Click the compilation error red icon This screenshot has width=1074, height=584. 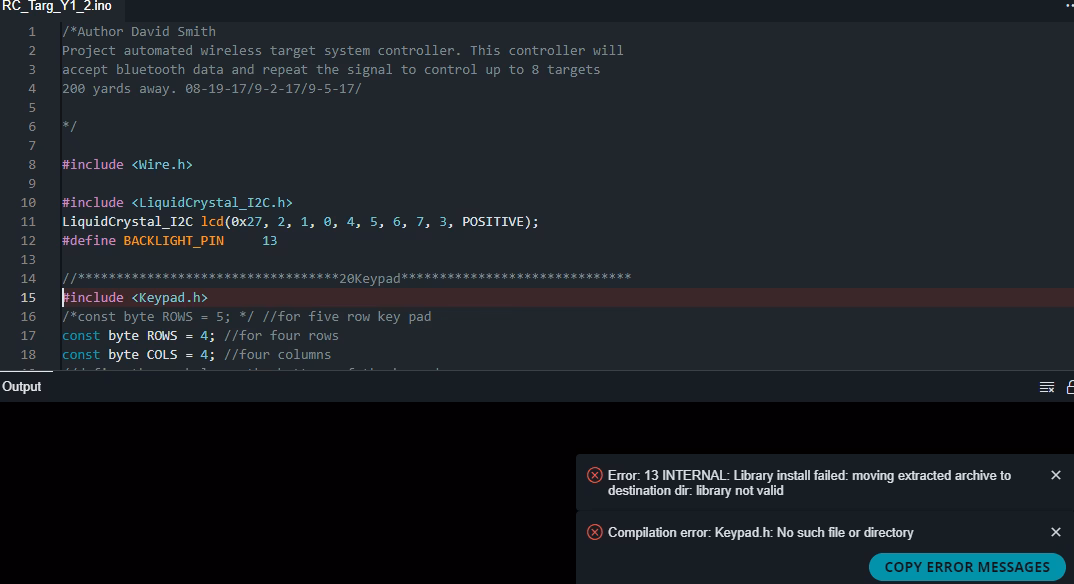click(x=595, y=532)
